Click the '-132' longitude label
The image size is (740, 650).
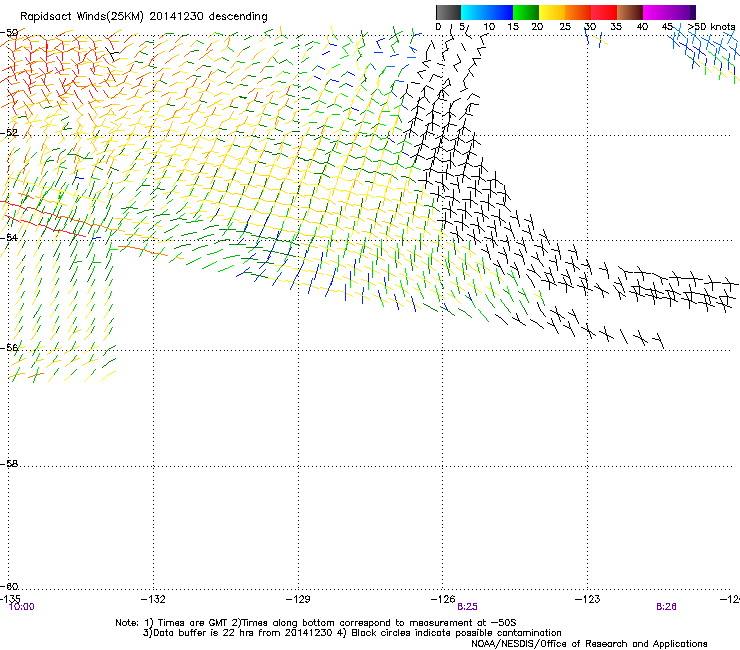[153, 599]
